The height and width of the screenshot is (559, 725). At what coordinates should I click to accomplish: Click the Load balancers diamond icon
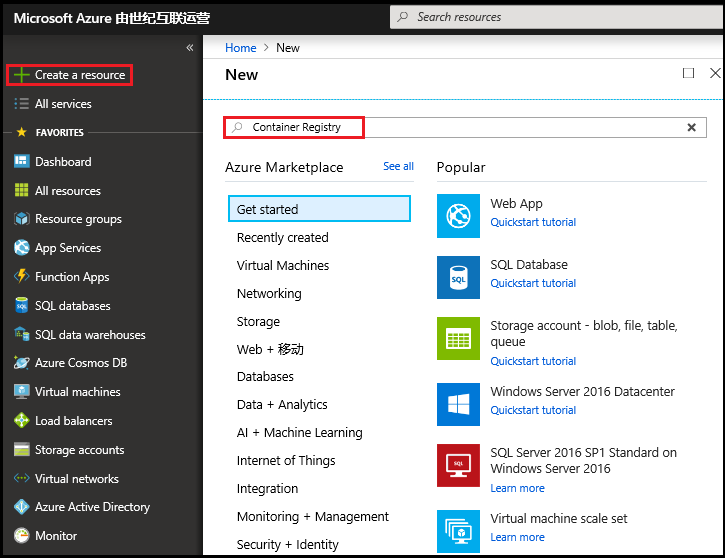point(21,420)
